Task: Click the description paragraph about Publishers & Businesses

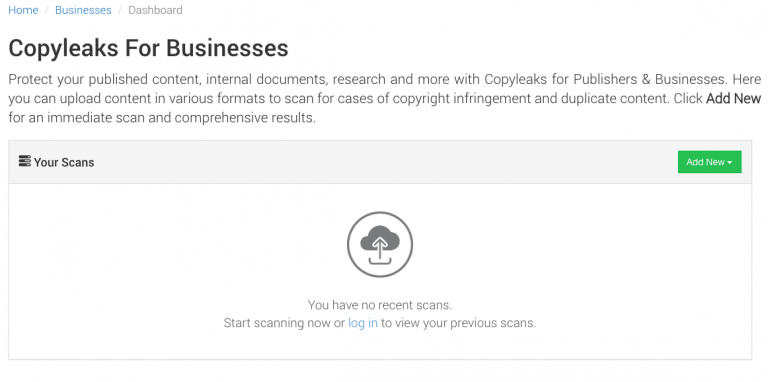Action: tap(384, 98)
